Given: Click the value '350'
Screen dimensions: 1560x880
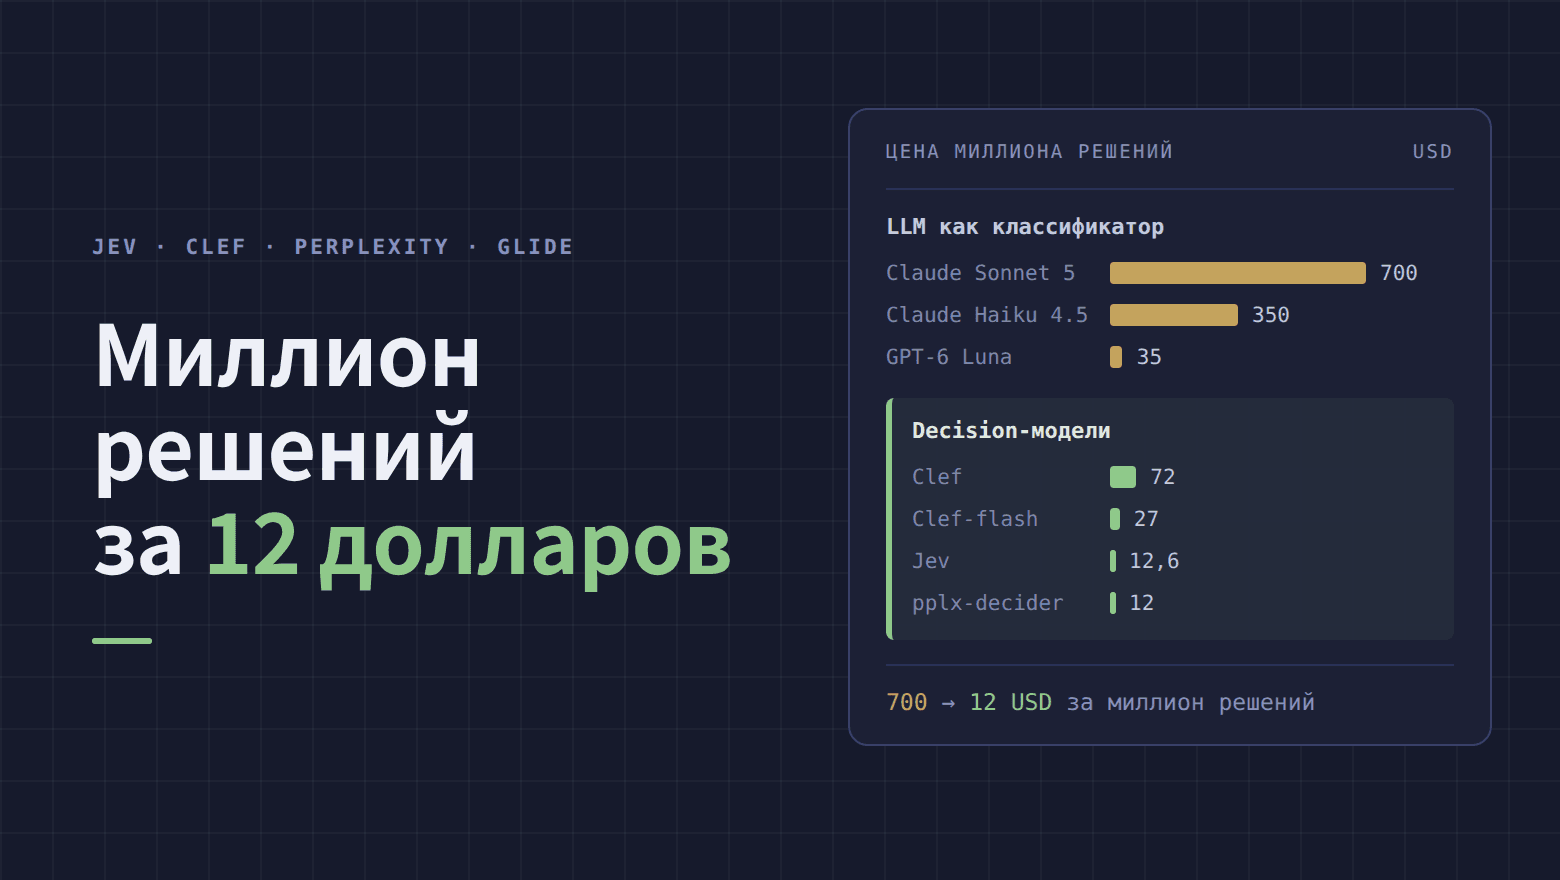Looking at the screenshot, I should (x=1271, y=315).
